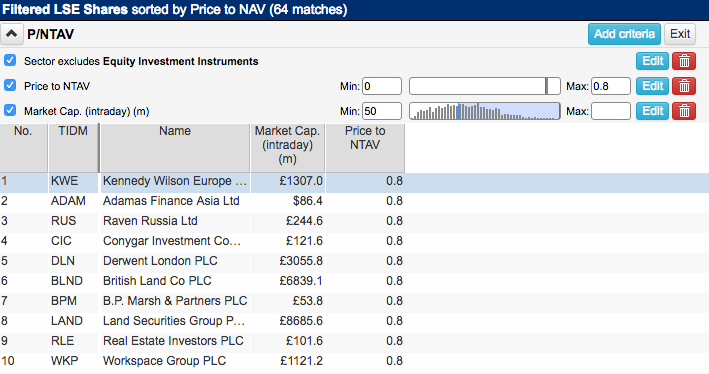Disable the Market Cap. (intraday) checkbox
This screenshot has width=709, height=374.
point(10,110)
